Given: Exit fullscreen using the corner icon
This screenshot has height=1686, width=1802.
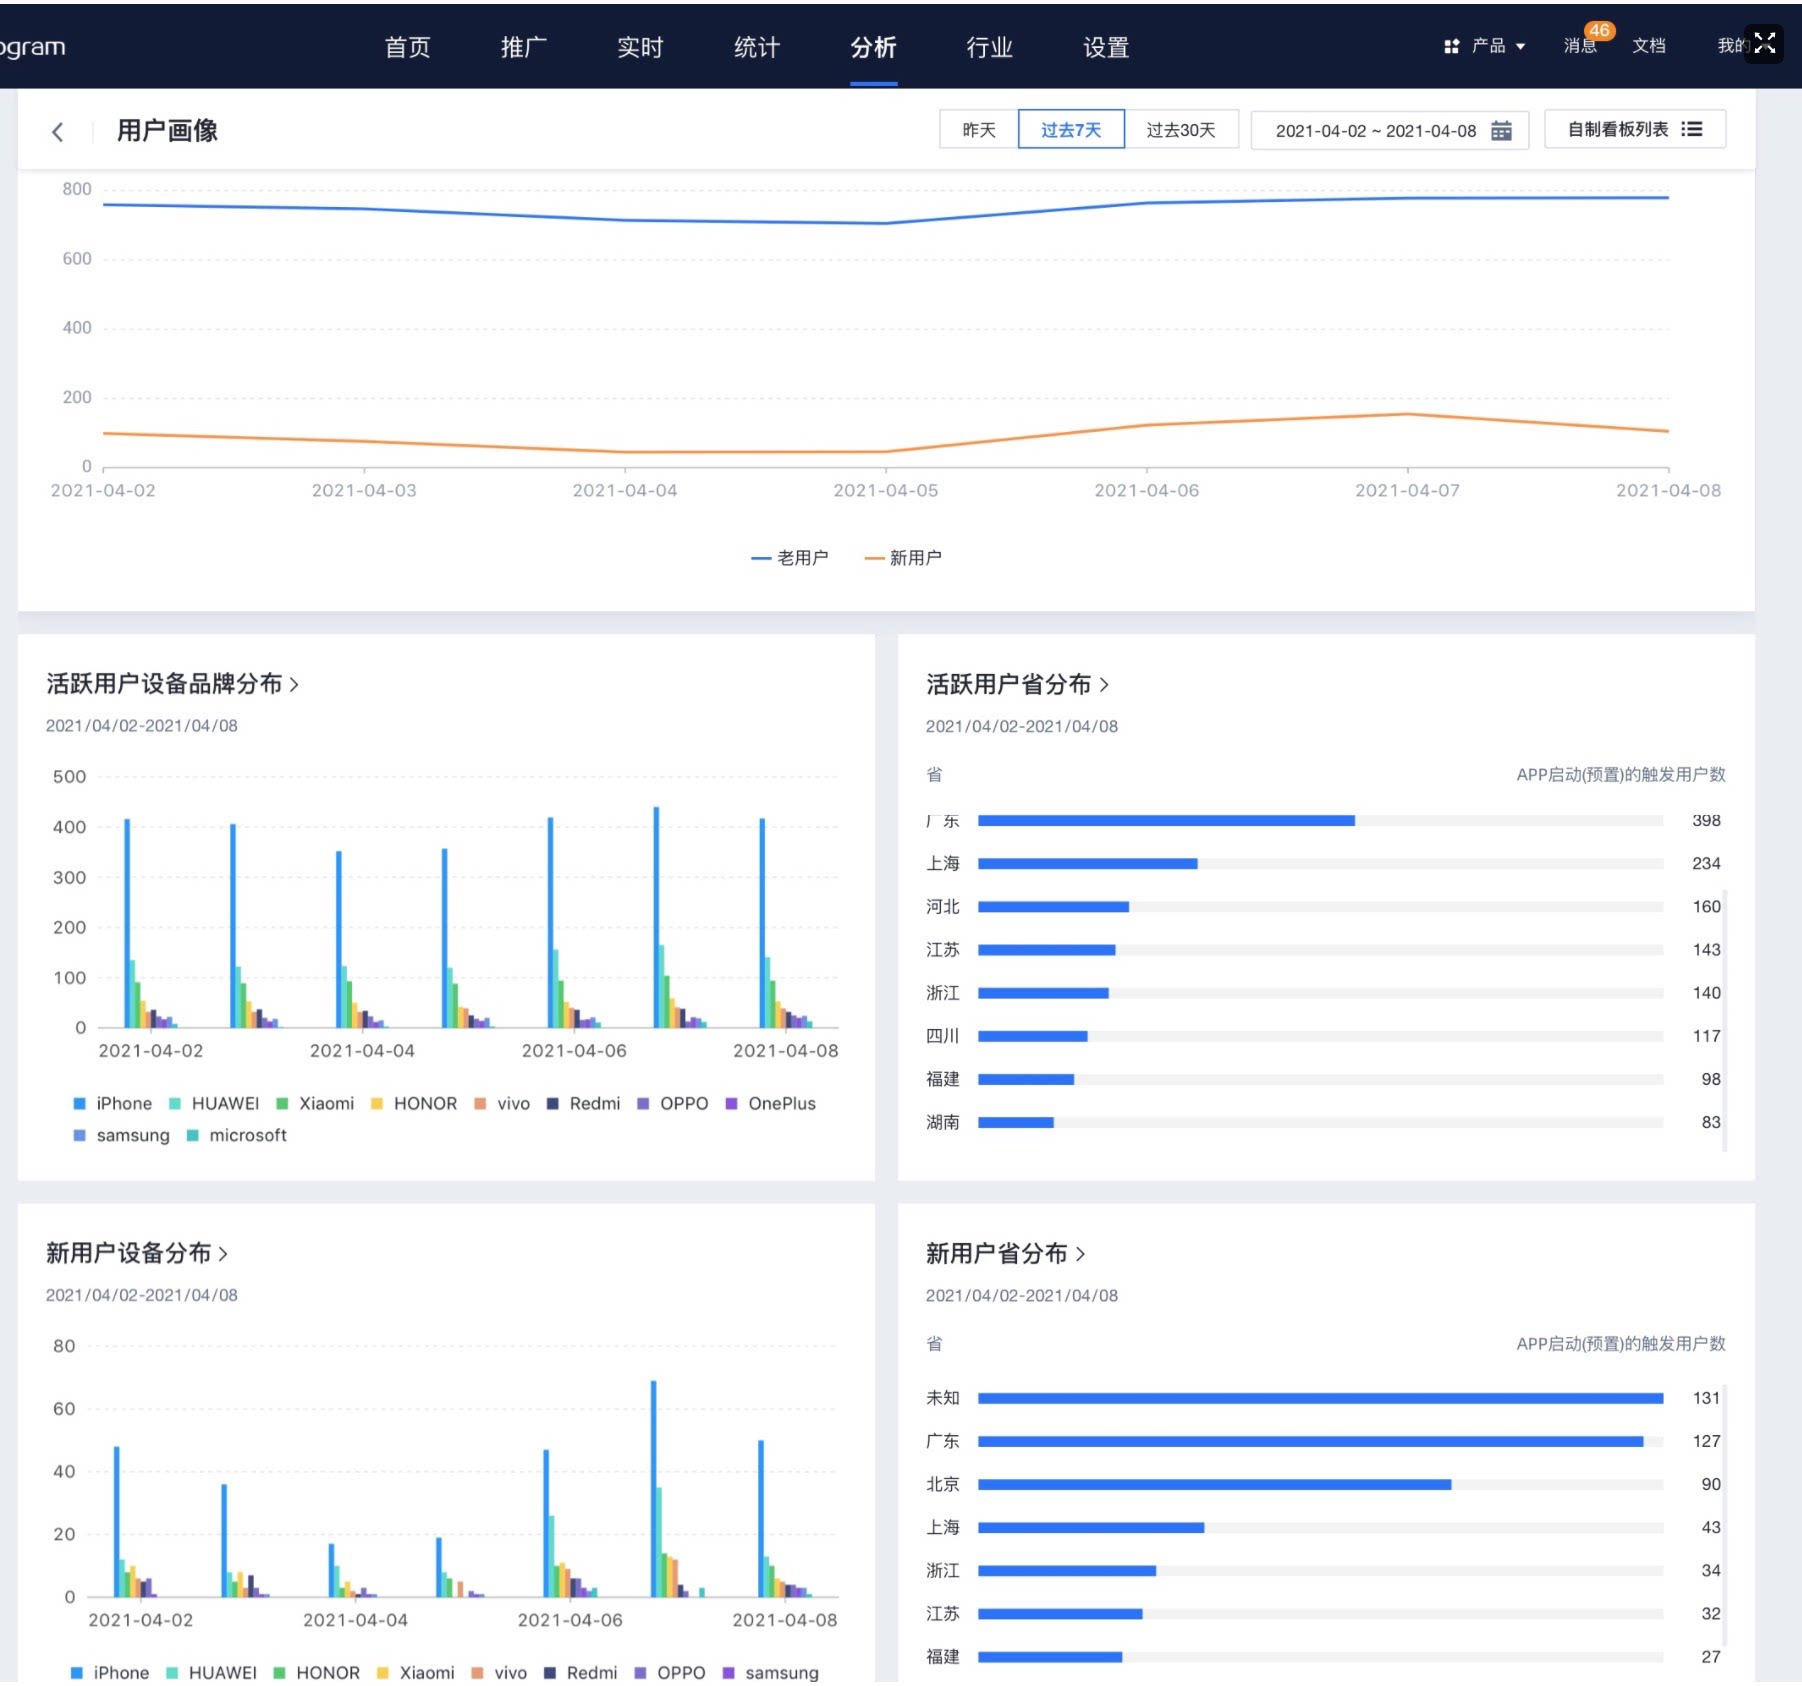Looking at the screenshot, I should [x=1764, y=43].
